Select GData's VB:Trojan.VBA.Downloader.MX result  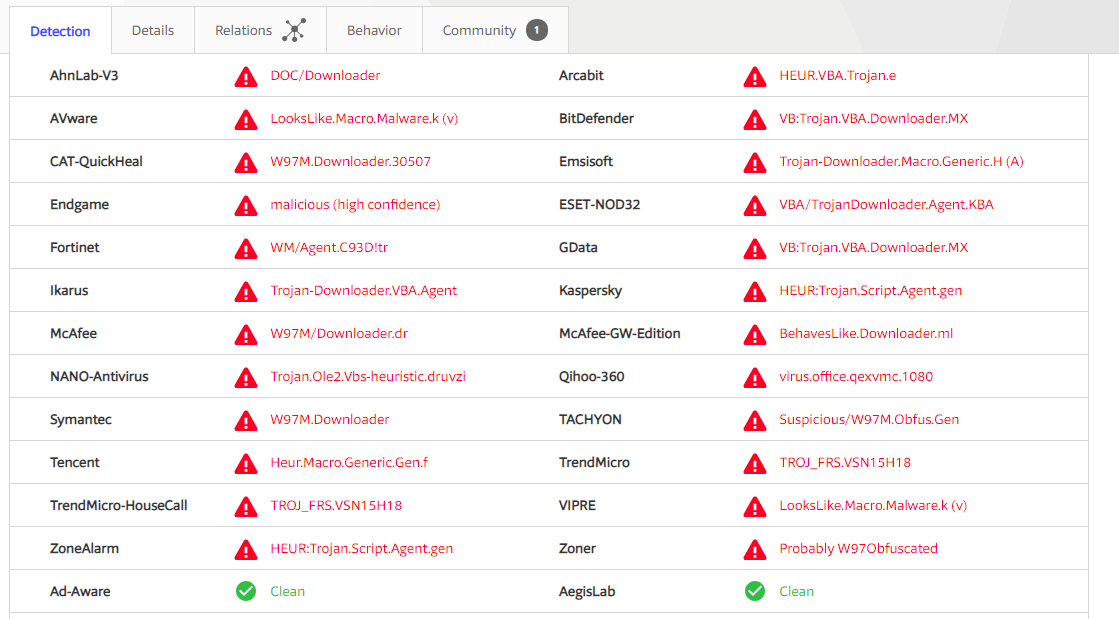click(874, 247)
